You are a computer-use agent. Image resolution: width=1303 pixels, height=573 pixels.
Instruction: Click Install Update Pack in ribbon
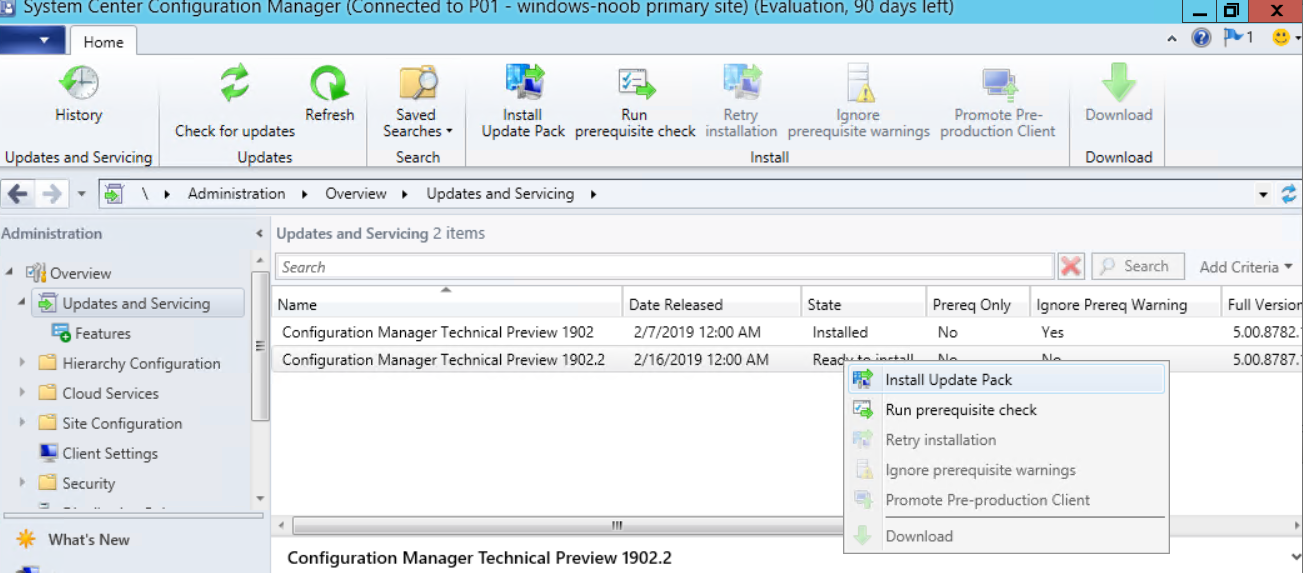[523, 101]
